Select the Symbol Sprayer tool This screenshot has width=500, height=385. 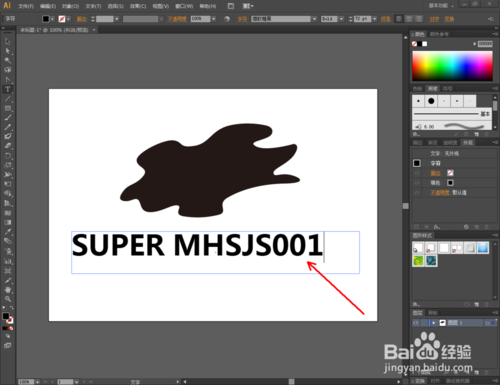pyautogui.click(x=8, y=251)
